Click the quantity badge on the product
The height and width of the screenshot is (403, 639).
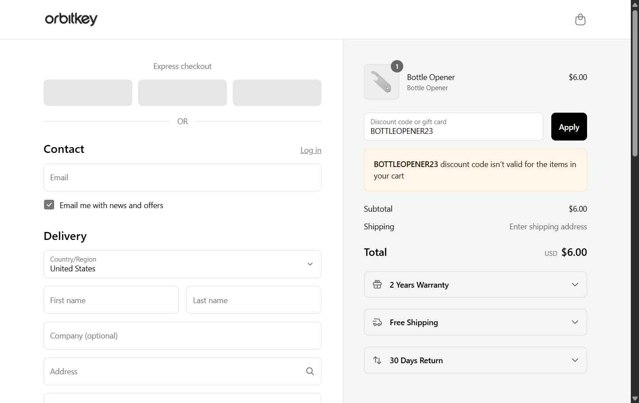click(x=397, y=66)
